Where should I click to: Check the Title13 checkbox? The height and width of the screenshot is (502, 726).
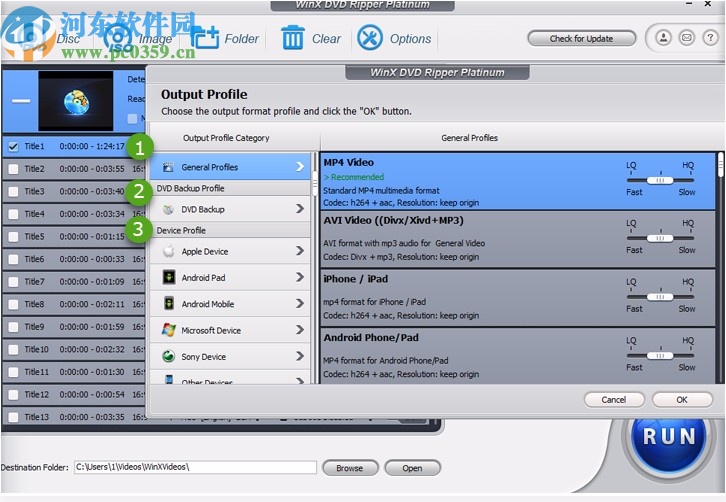13,417
